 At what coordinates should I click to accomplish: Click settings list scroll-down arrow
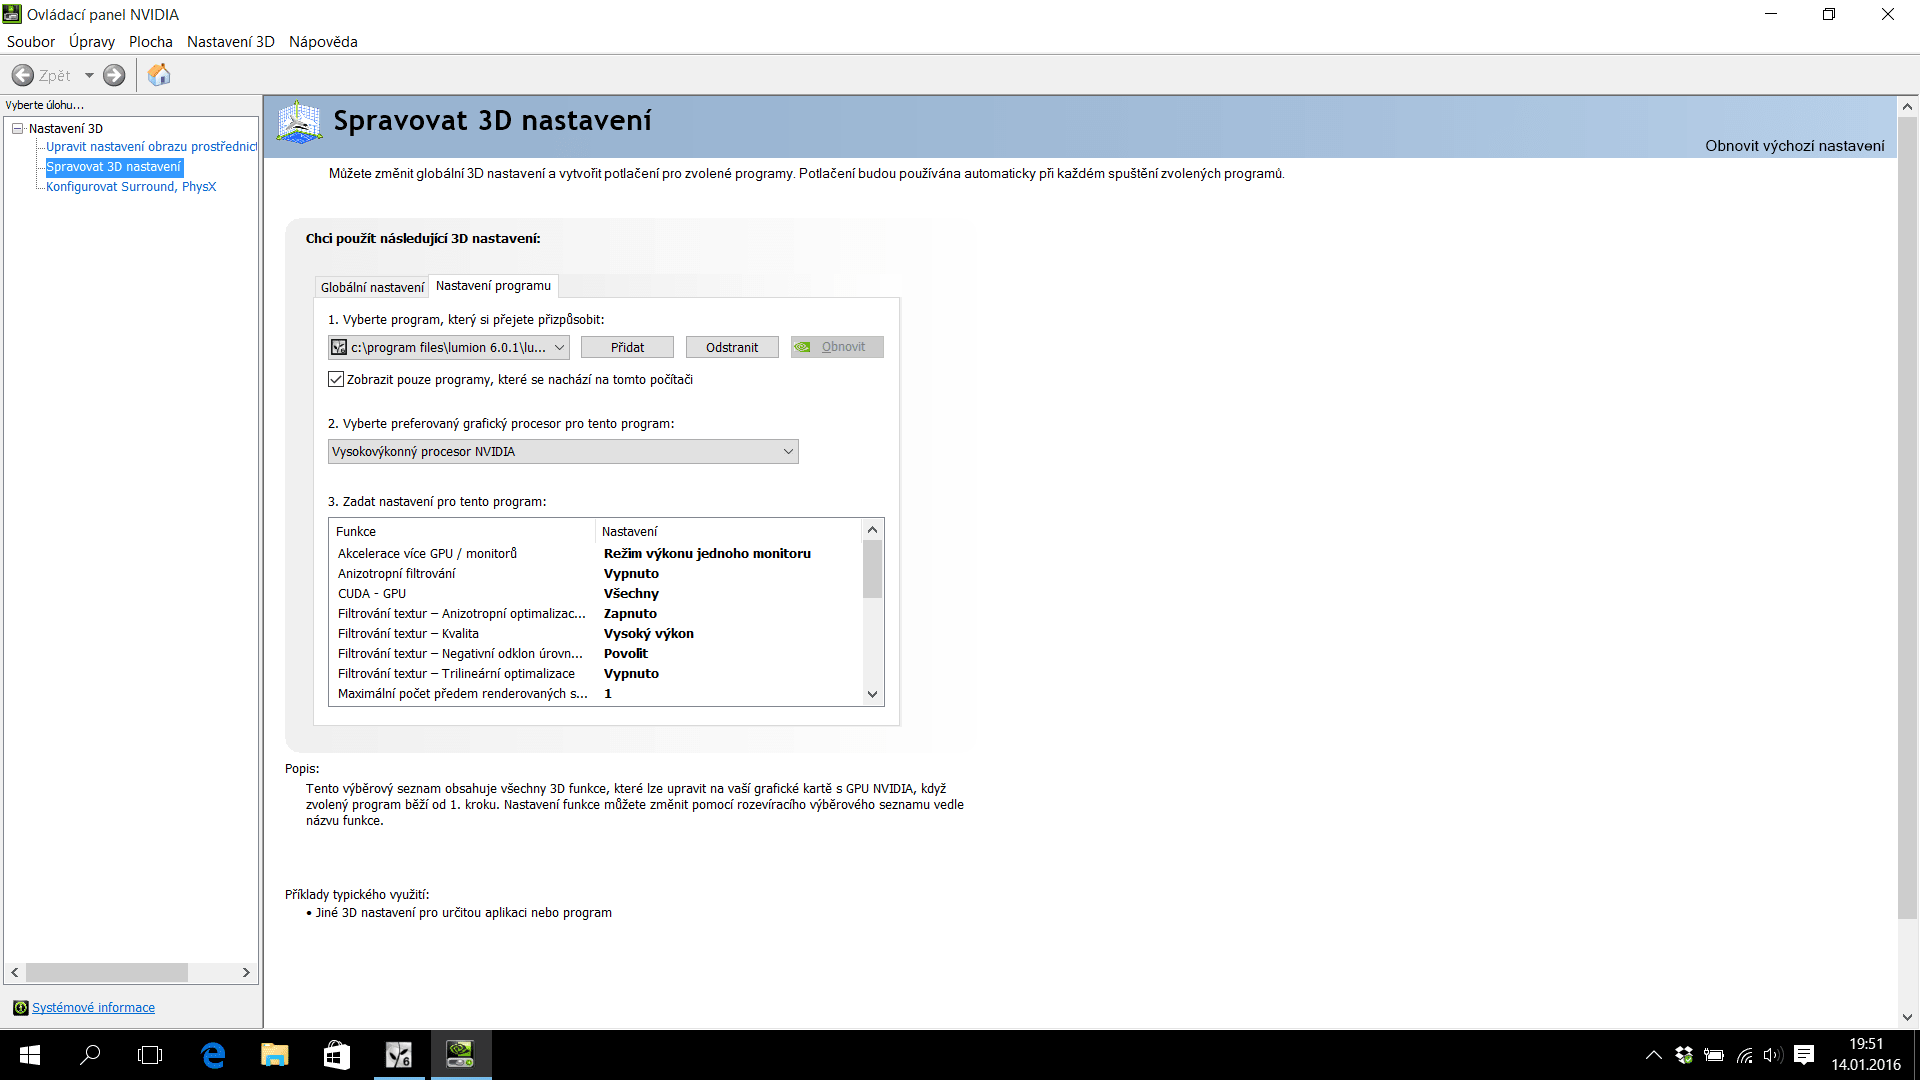pyautogui.click(x=872, y=695)
